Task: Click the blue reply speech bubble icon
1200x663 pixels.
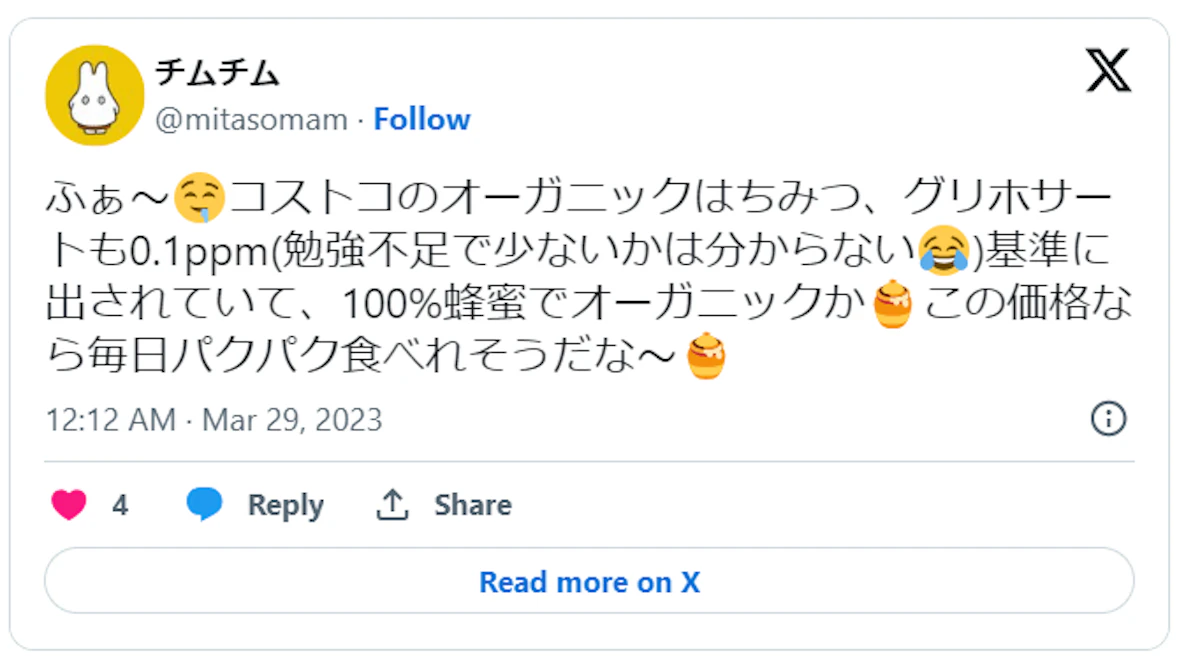Action: 204,505
